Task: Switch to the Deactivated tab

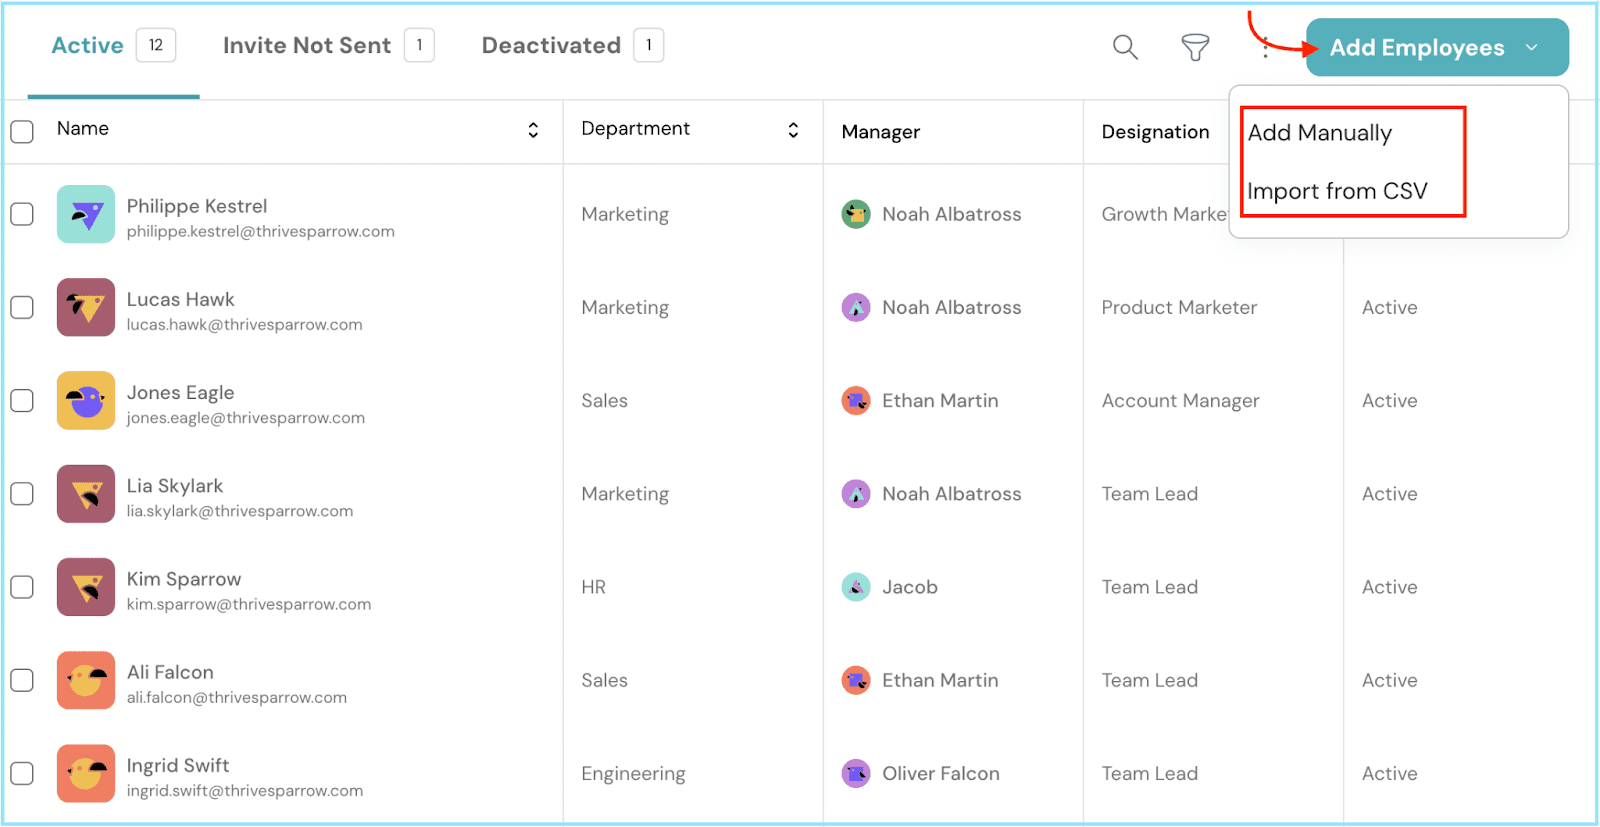Action: coord(551,46)
